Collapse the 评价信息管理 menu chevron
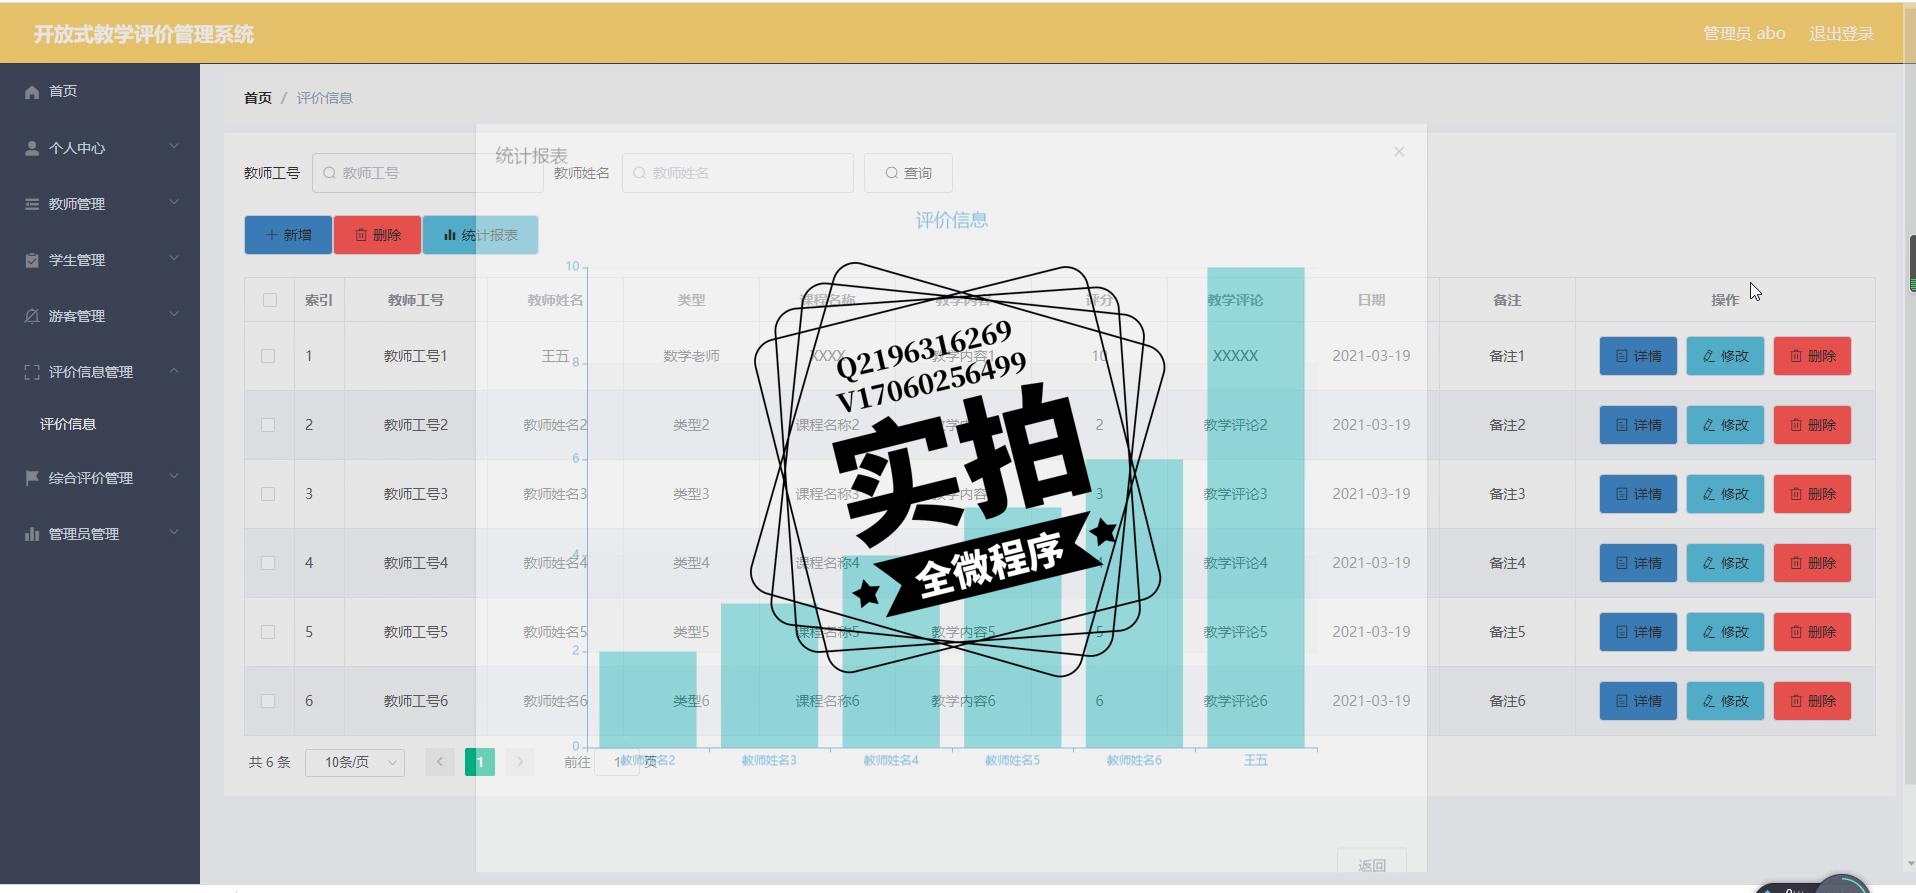 pyautogui.click(x=174, y=370)
